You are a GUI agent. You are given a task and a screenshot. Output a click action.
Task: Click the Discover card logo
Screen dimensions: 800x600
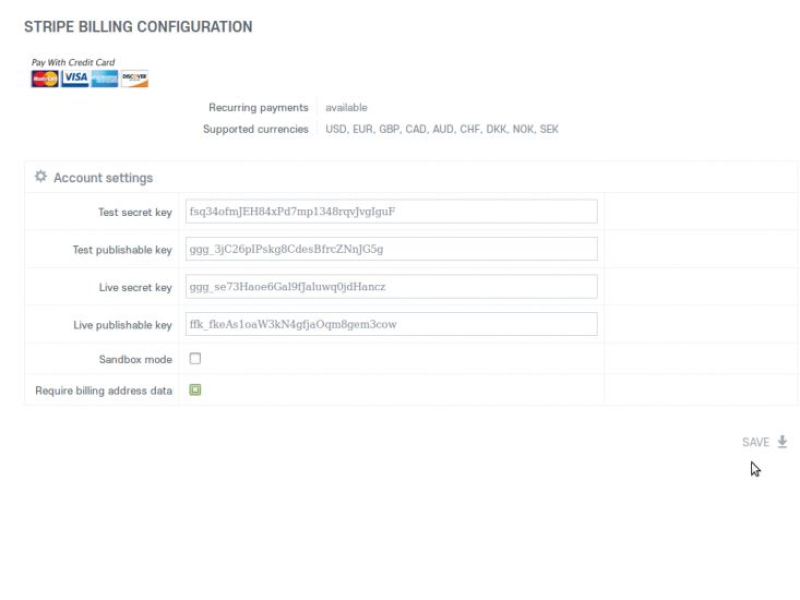pos(134,79)
